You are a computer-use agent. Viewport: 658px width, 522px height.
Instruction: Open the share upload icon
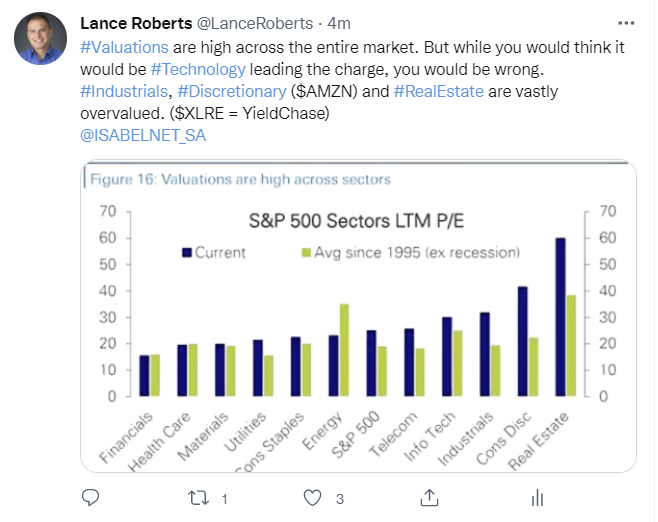[429, 498]
